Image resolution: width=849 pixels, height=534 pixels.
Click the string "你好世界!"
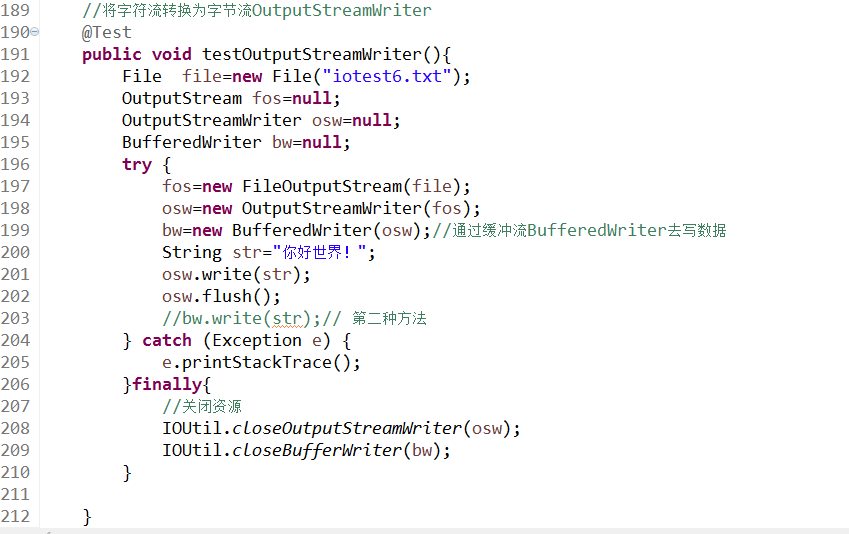[319, 252]
